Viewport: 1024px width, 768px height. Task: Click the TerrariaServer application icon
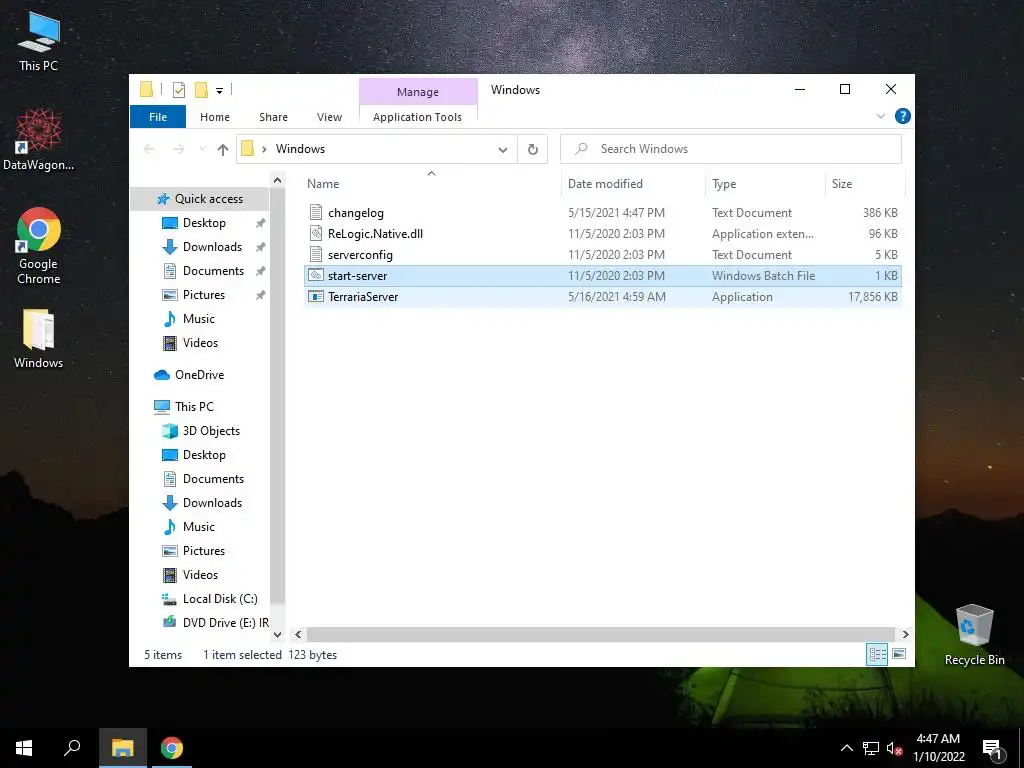[x=316, y=296]
